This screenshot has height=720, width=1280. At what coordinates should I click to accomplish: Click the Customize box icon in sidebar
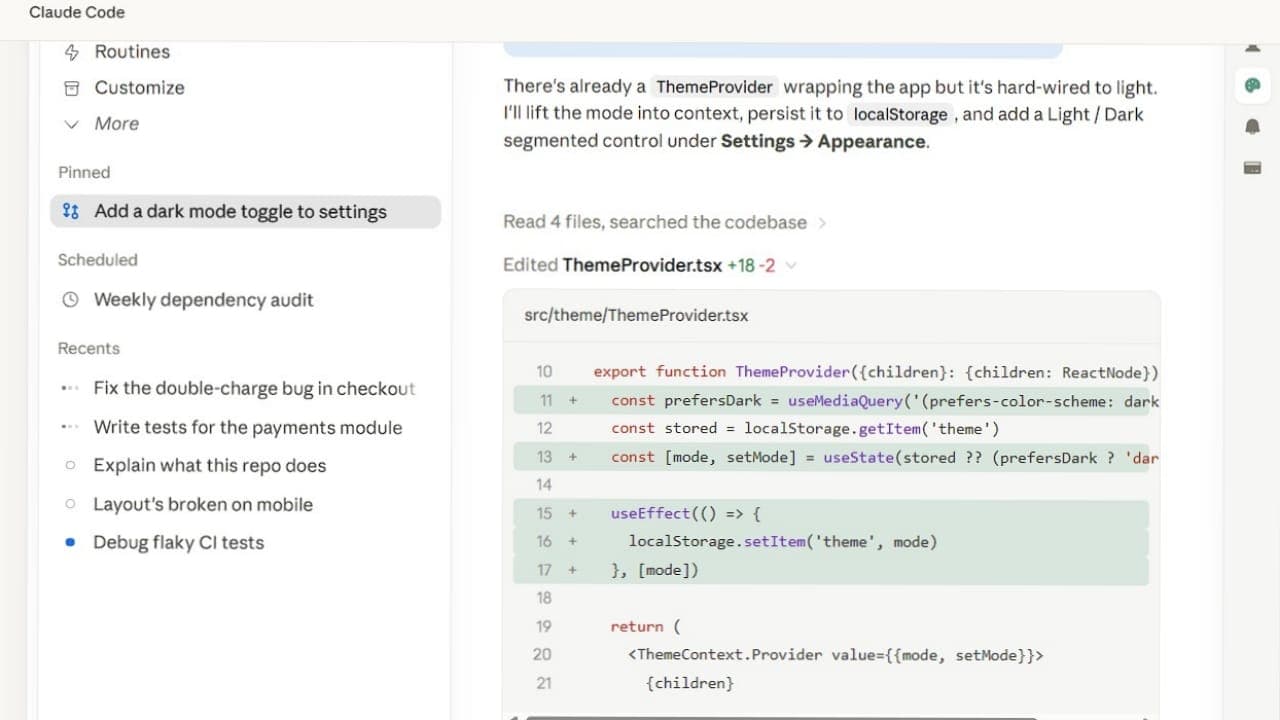coord(71,88)
